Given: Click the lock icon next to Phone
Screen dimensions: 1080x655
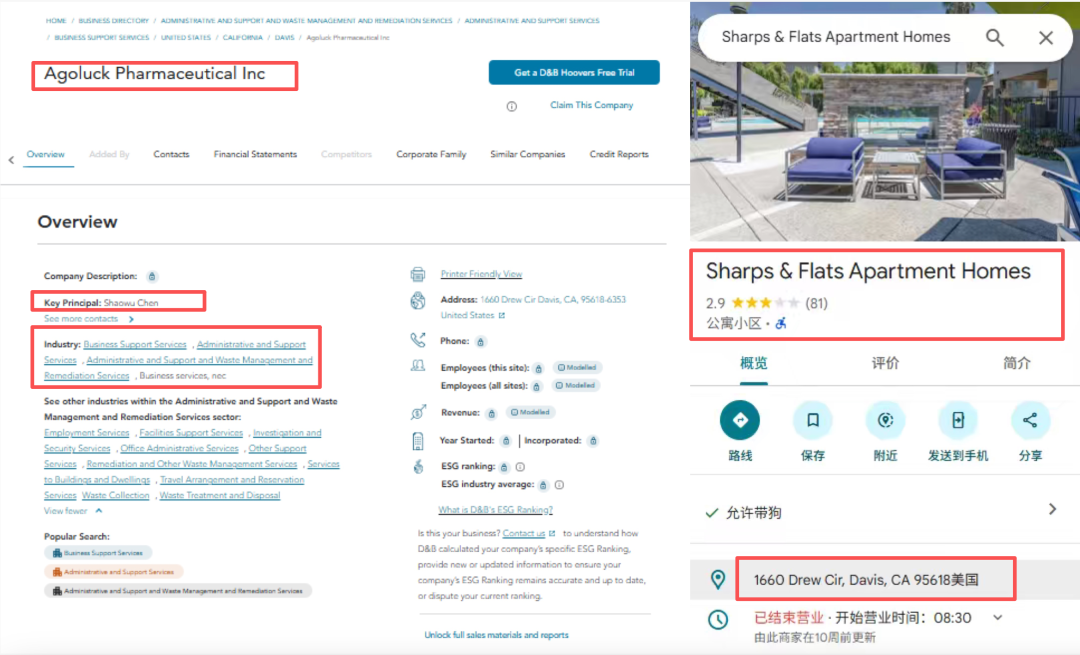Looking at the screenshot, I should point(481,342).
